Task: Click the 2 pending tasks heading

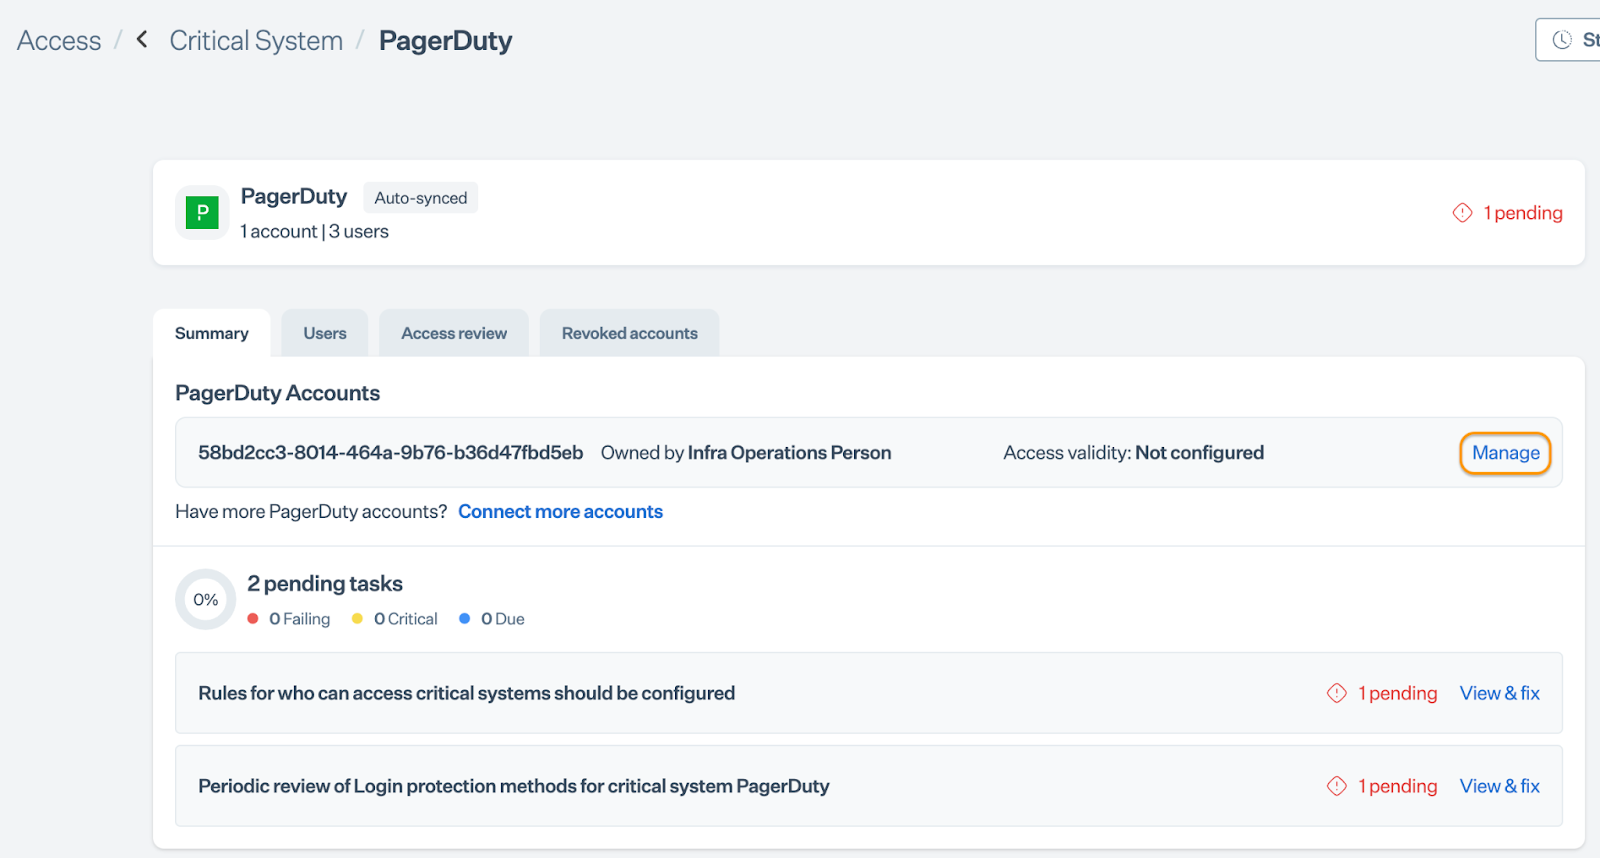Action: click(x=325, y=583)
